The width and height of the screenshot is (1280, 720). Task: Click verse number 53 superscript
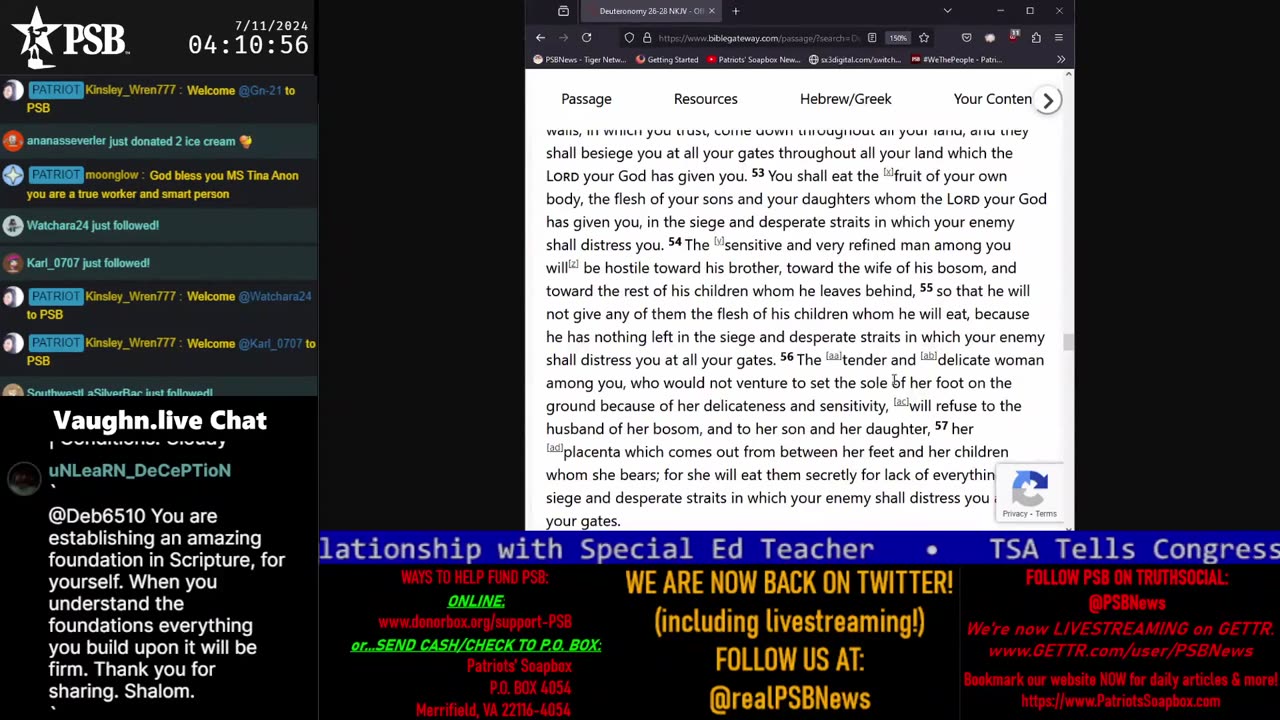click(x=758, y=173)
